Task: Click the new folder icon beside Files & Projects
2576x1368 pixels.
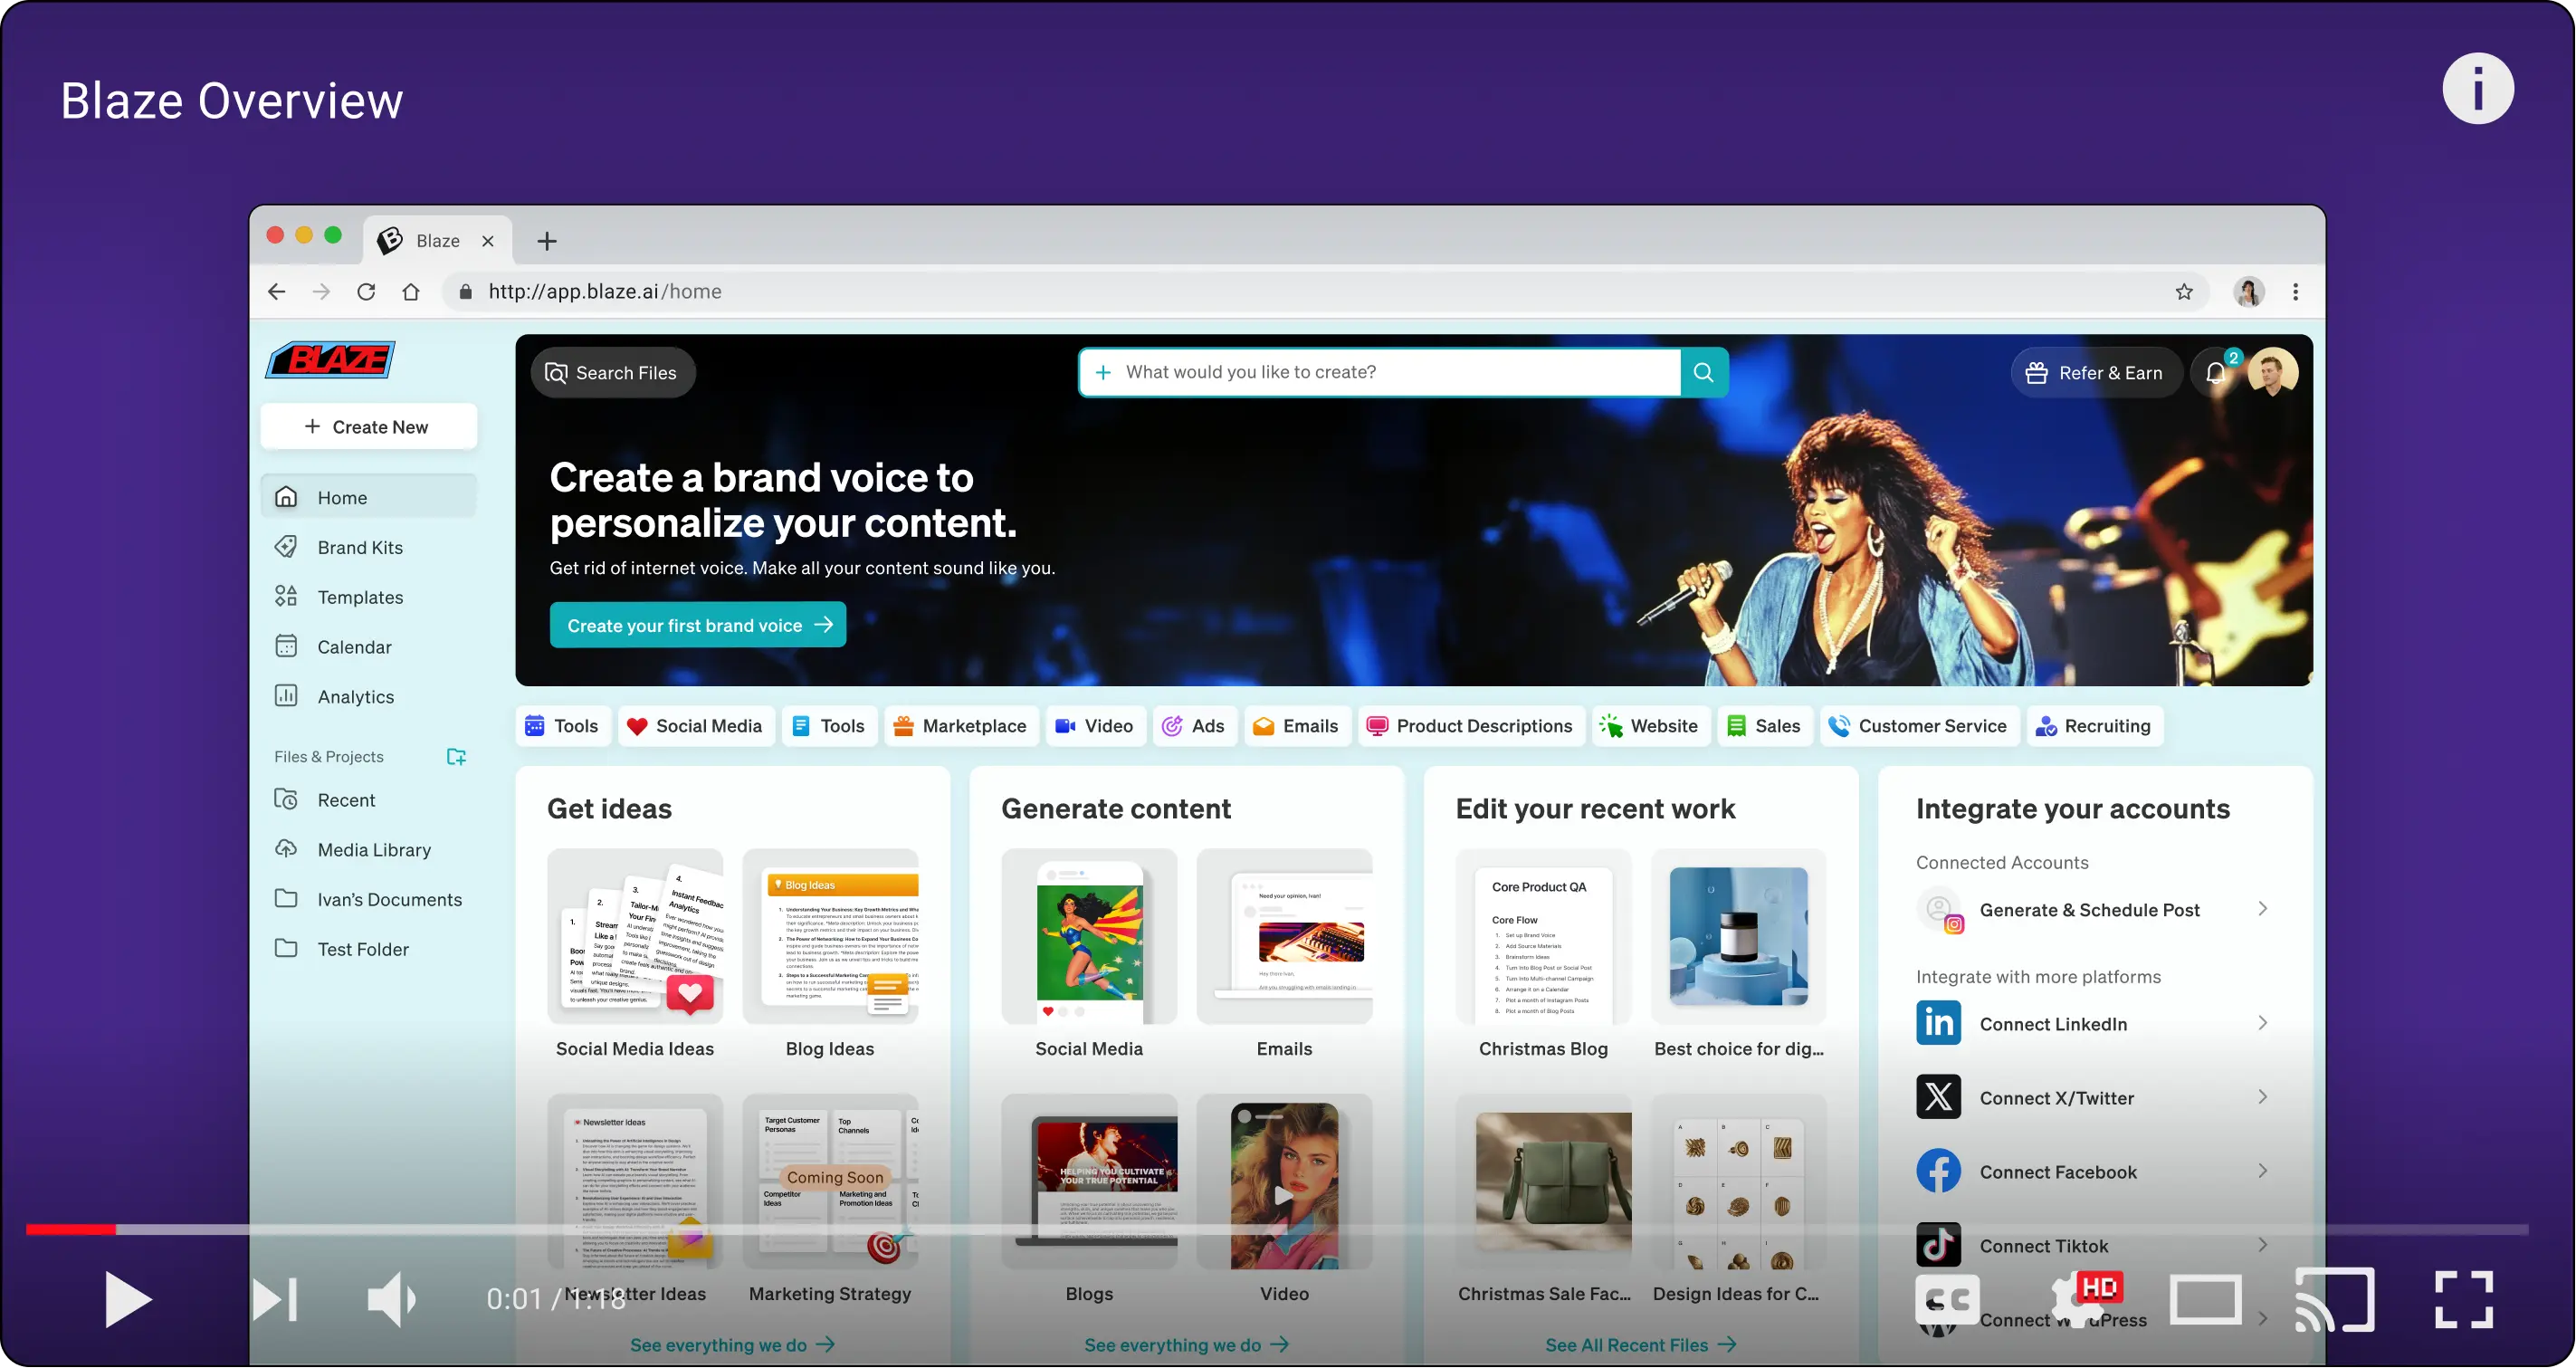Action: click(456, 756)
